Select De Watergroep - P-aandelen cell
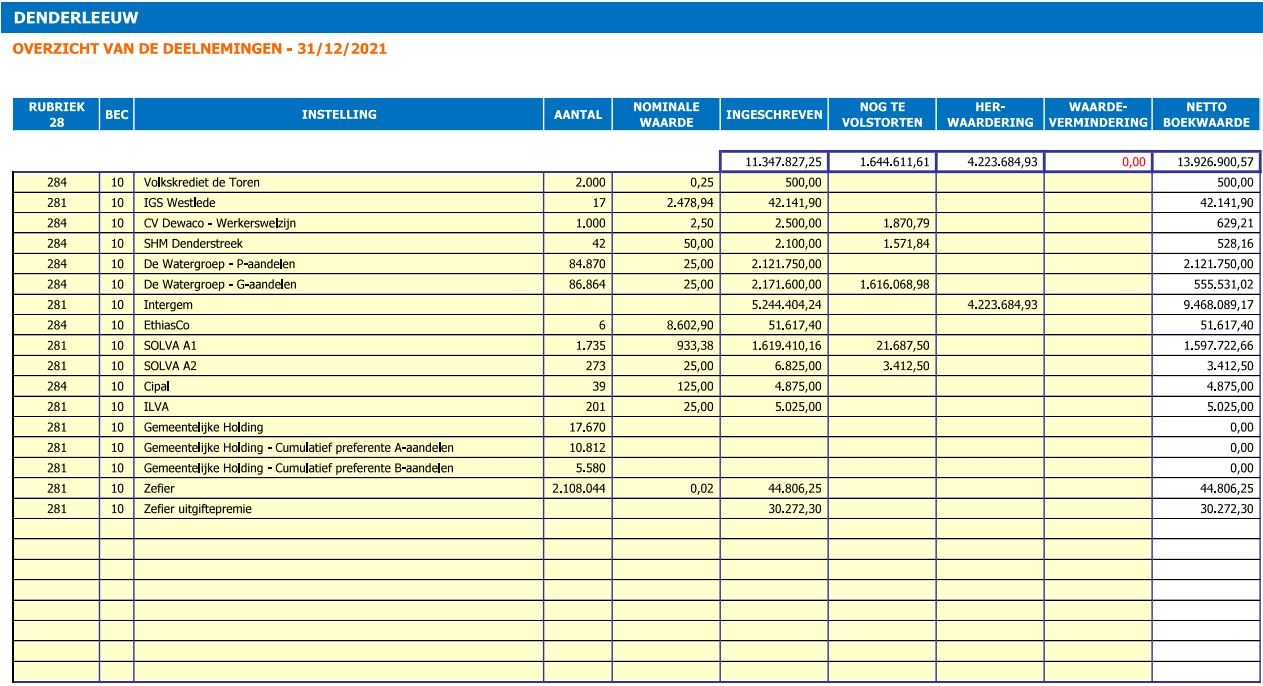 tap(339, 264)
